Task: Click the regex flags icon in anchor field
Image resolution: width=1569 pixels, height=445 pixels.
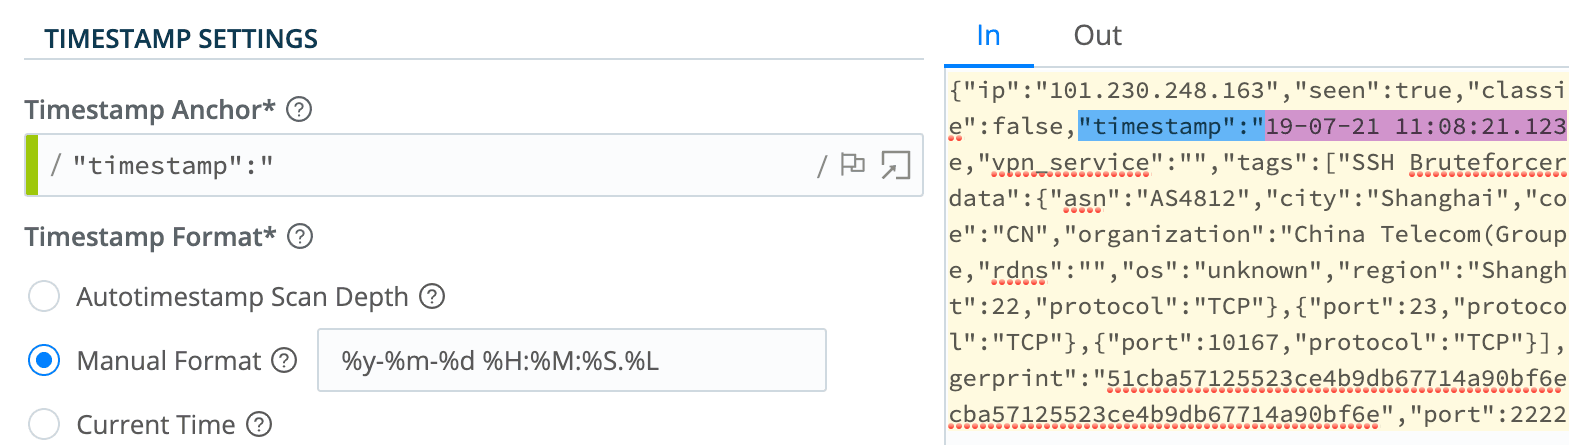Action: coord(853,164)
